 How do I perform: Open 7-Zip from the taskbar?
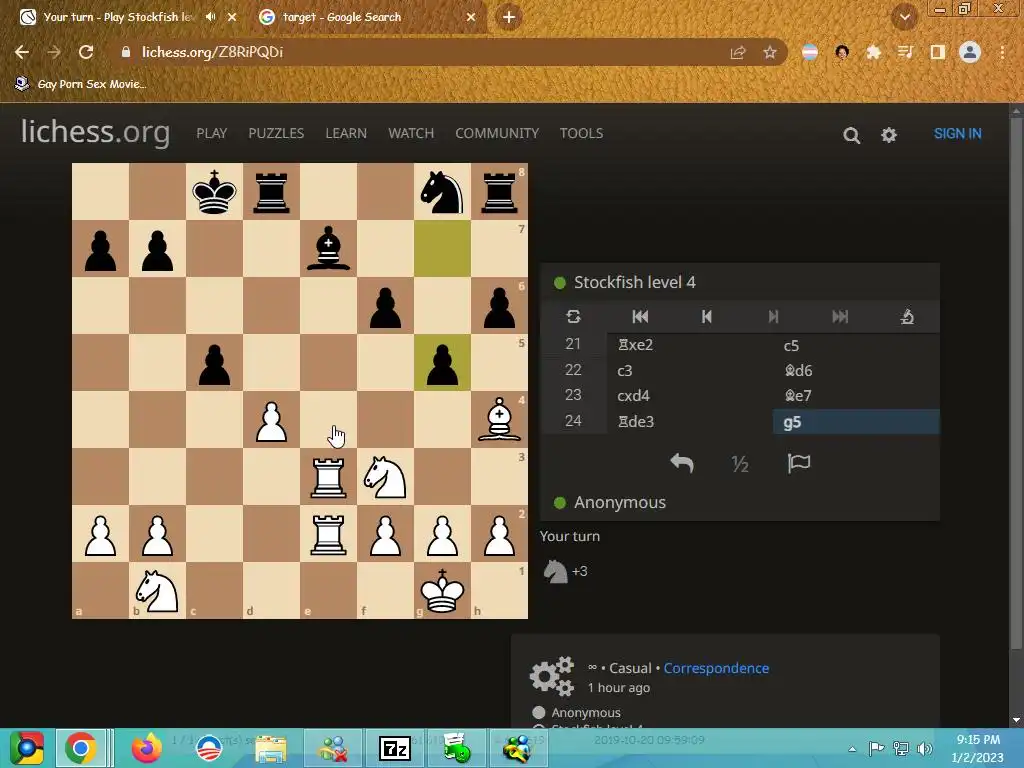pos(394,748)
